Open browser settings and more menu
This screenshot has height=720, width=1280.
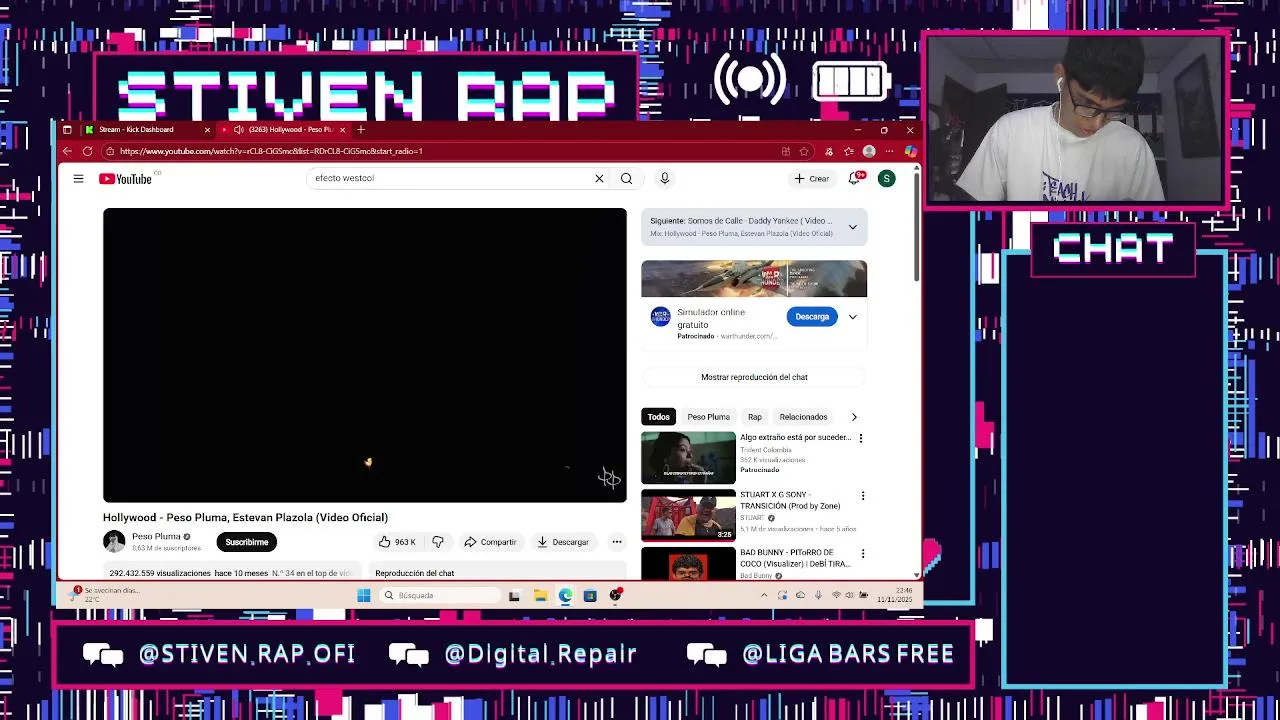tap(889, 151)
